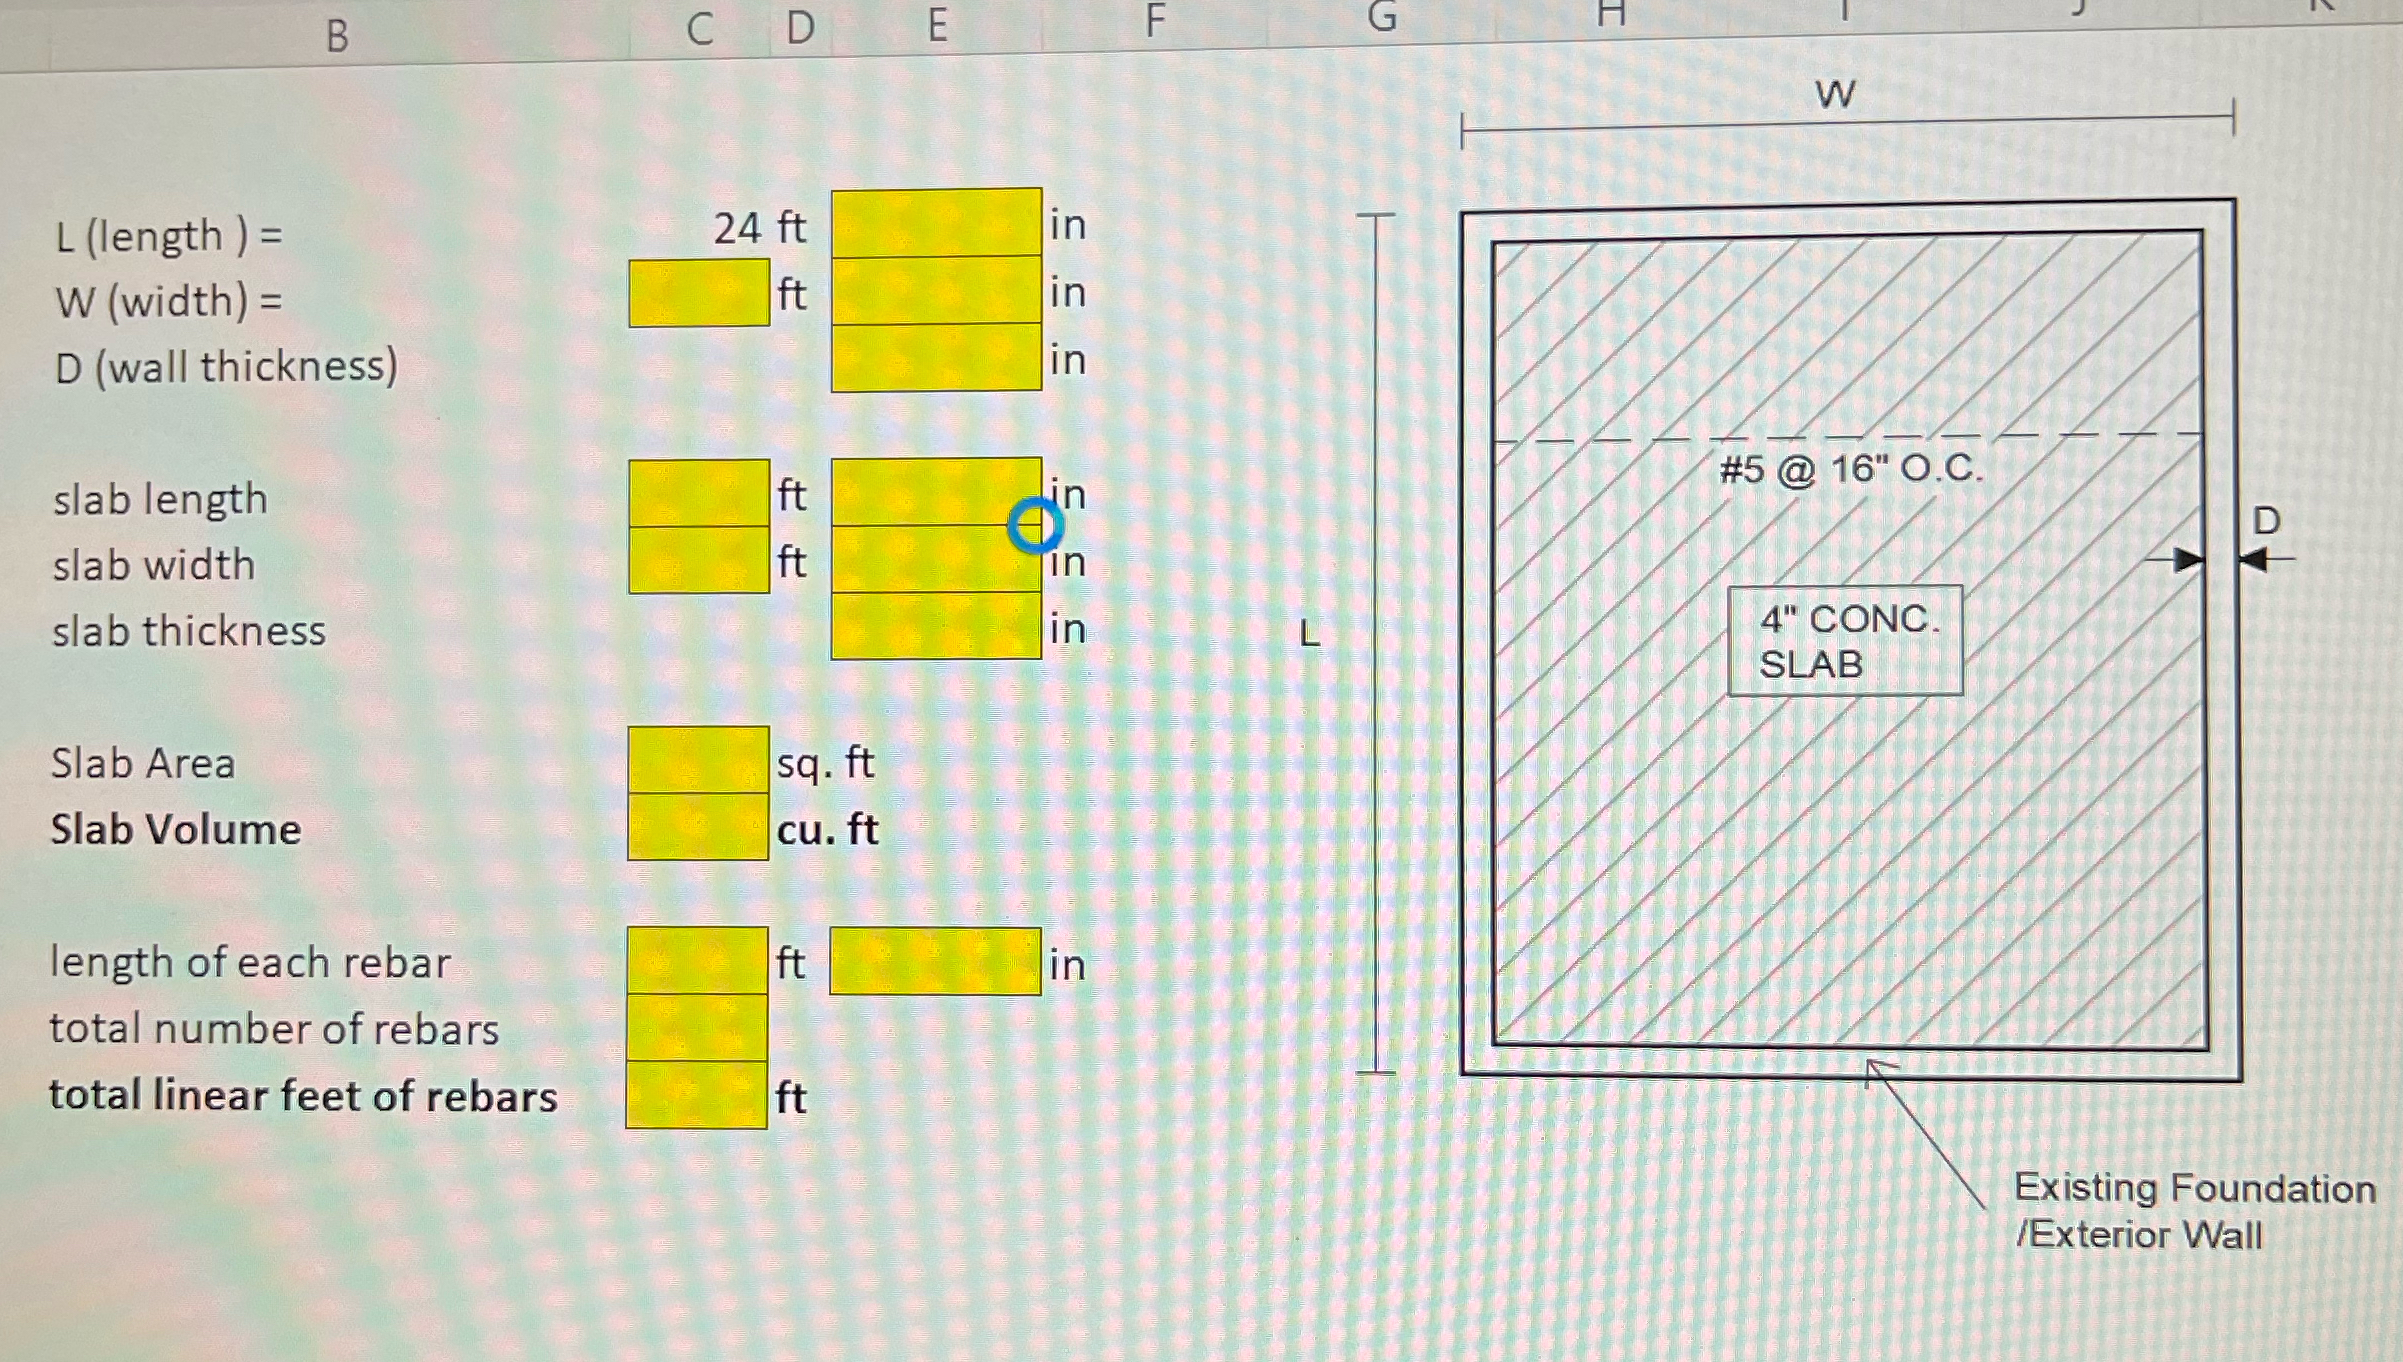
Task: Click total linear feet of rebars cell
Action: coord(697,1096)
